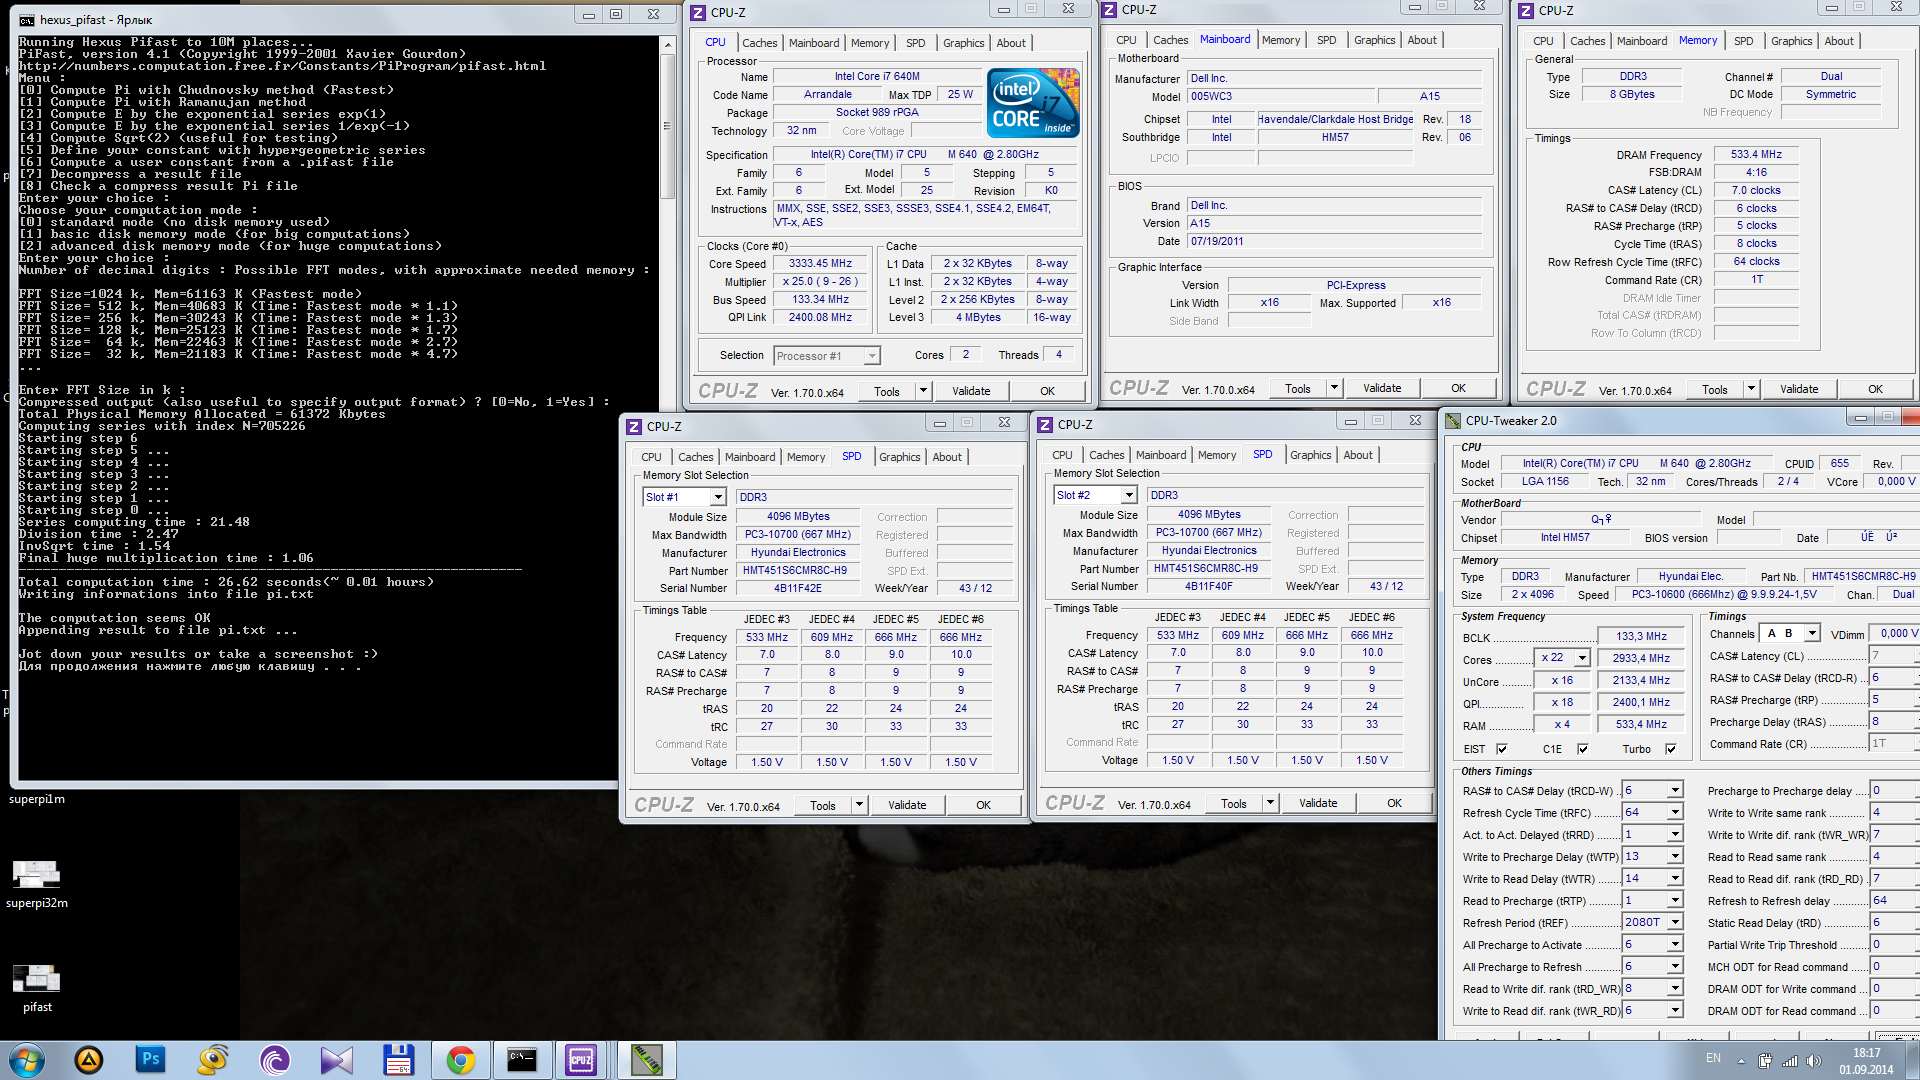
Task: Select the pifast desktop shortcut
Action: point(37,988)
